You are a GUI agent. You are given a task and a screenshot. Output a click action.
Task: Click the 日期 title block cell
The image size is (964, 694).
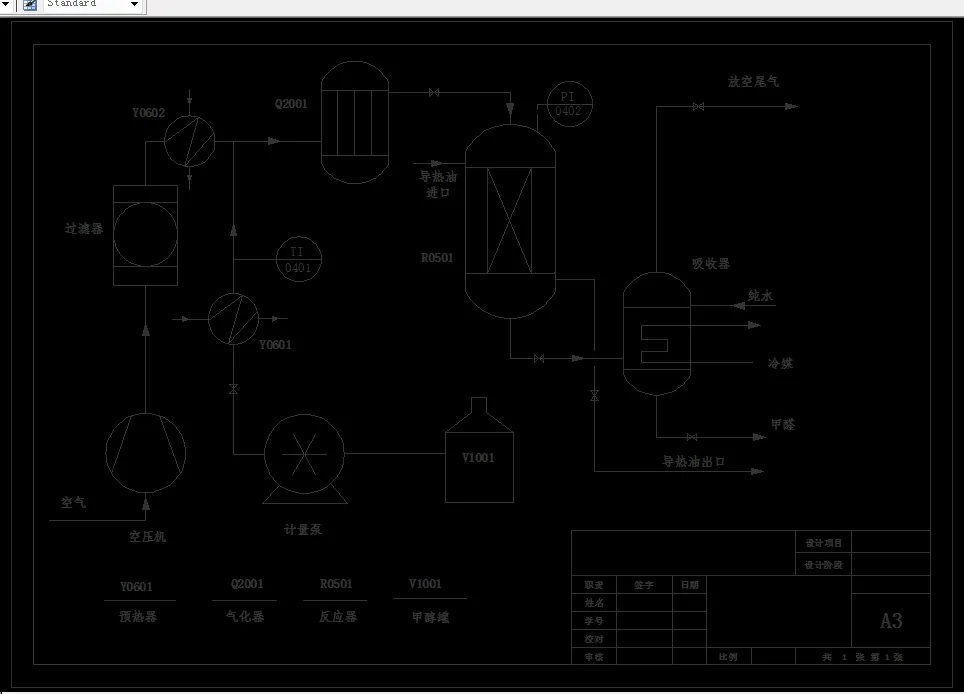click(689, 585)
